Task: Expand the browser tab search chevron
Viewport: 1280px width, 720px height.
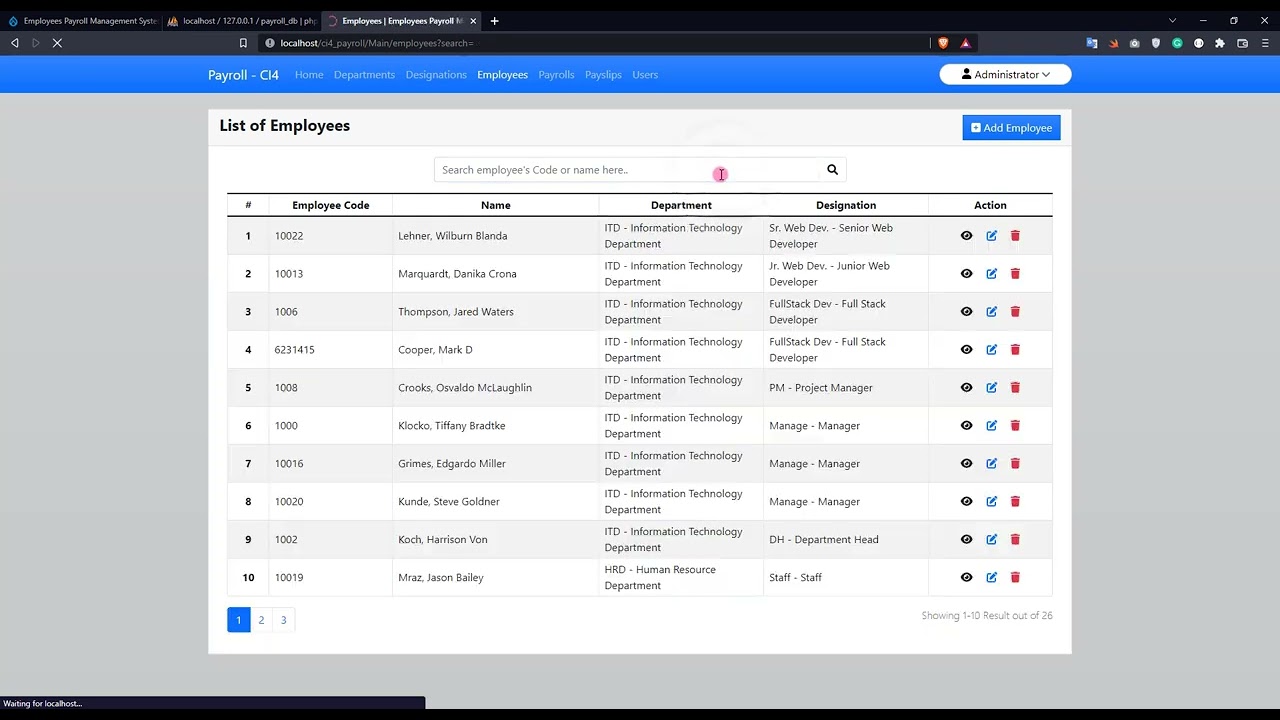Action: coord(1173,20)
